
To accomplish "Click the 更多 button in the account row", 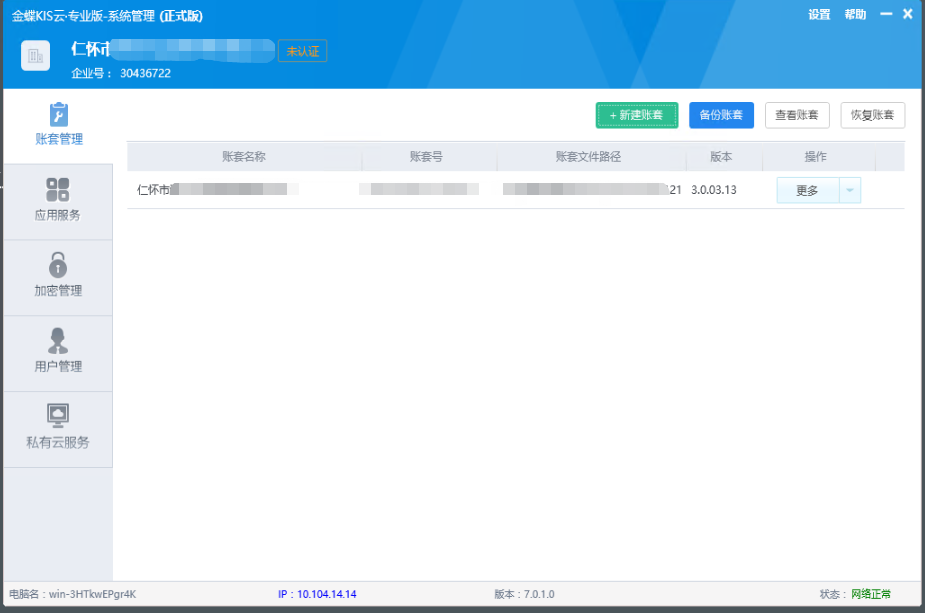I will click(807, 190).
